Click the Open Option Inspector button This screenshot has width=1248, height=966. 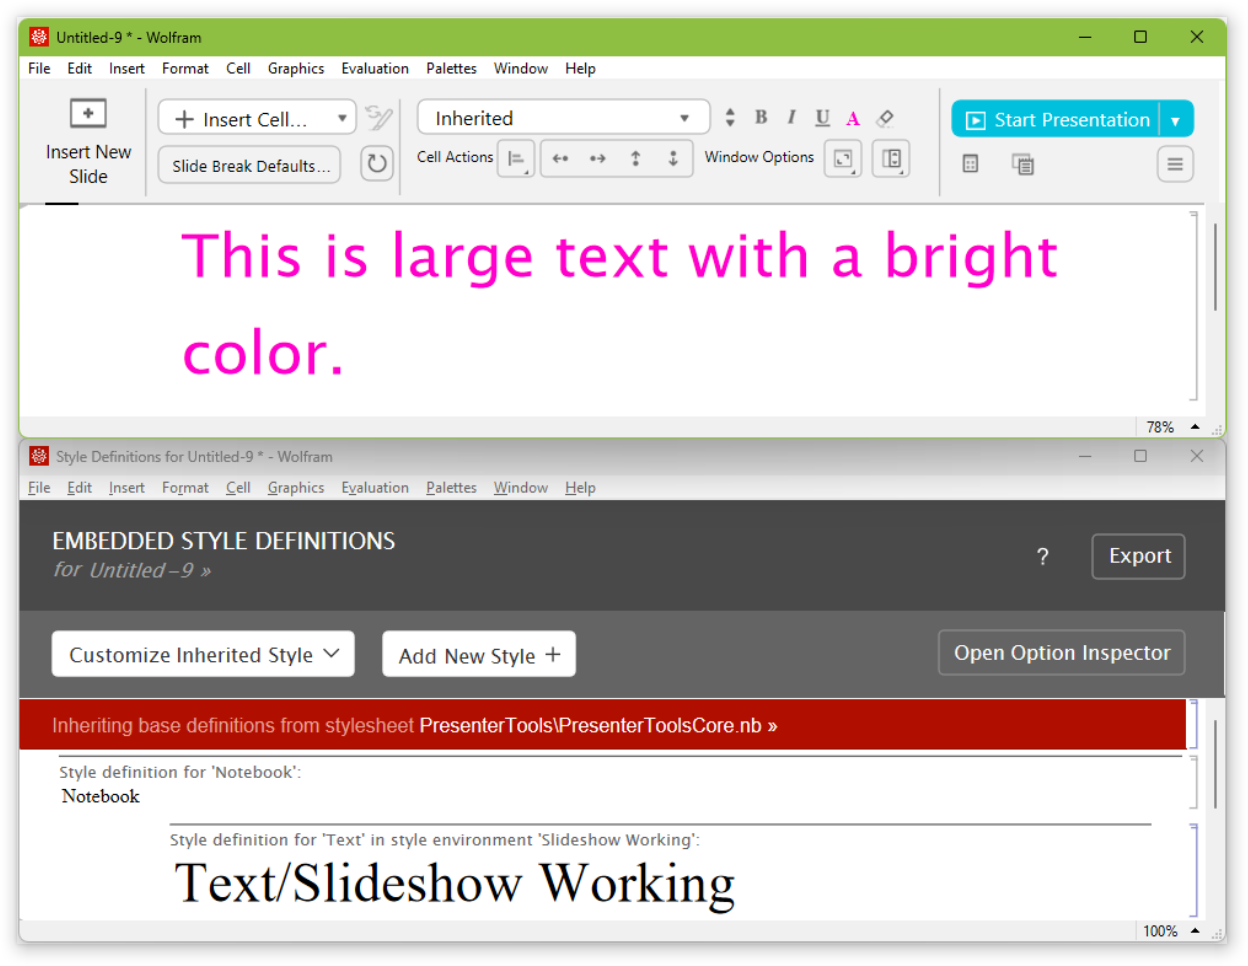(x=1061, y=653)
